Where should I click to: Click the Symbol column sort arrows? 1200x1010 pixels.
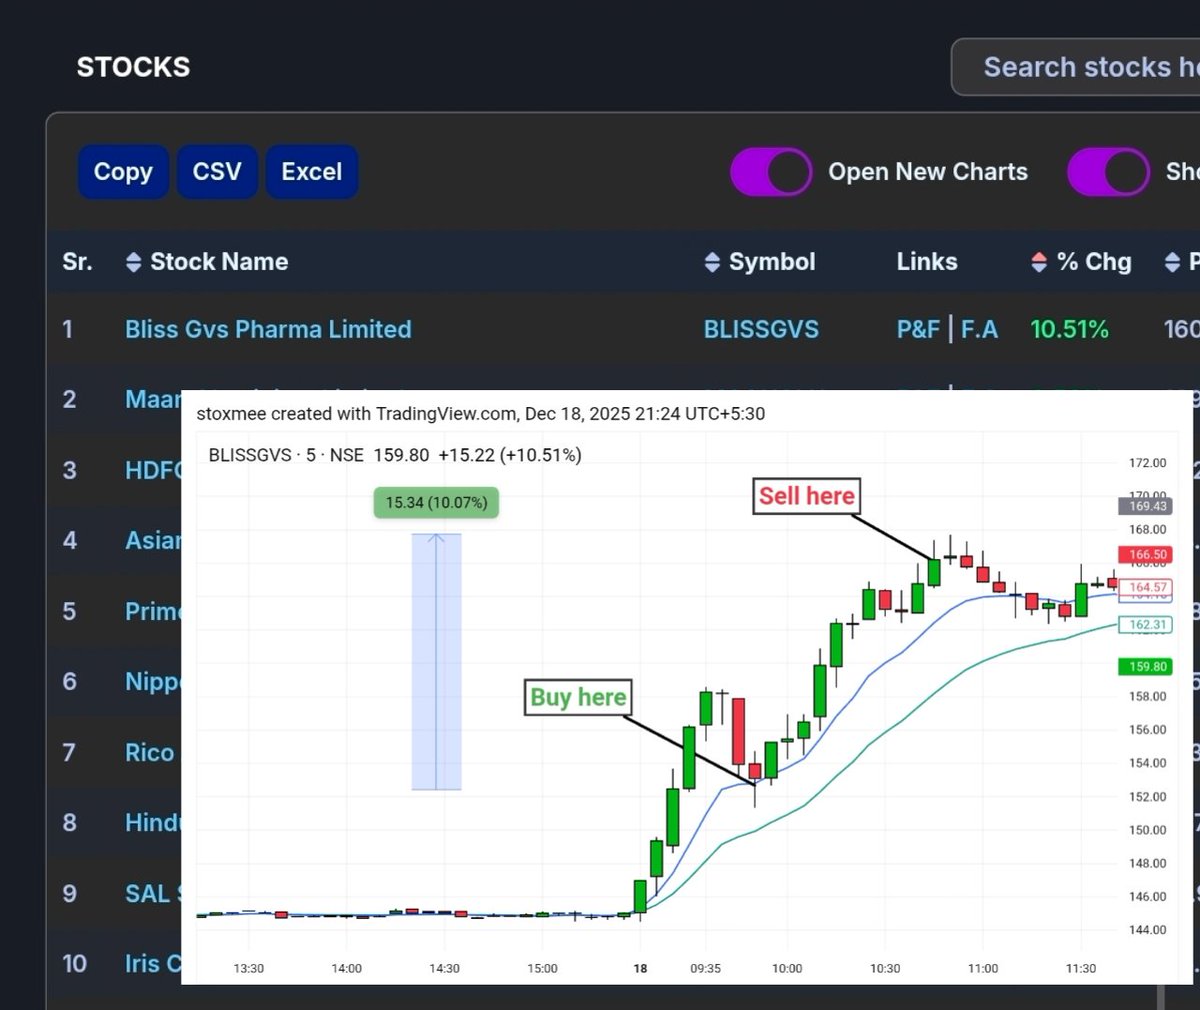(711, 262)
